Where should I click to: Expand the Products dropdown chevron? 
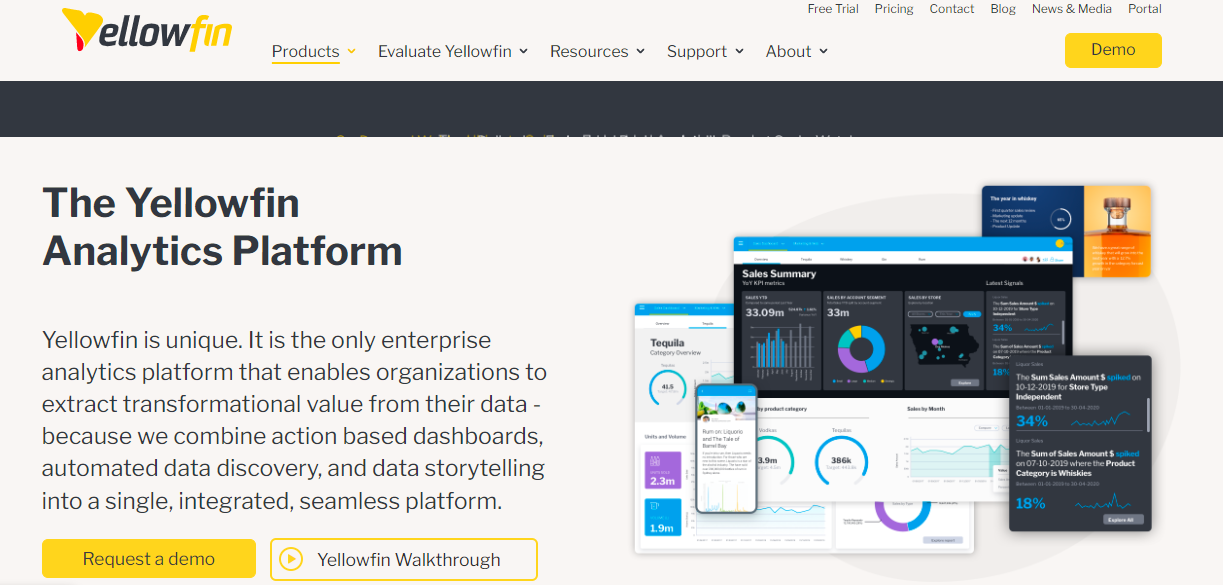point(351,52)
